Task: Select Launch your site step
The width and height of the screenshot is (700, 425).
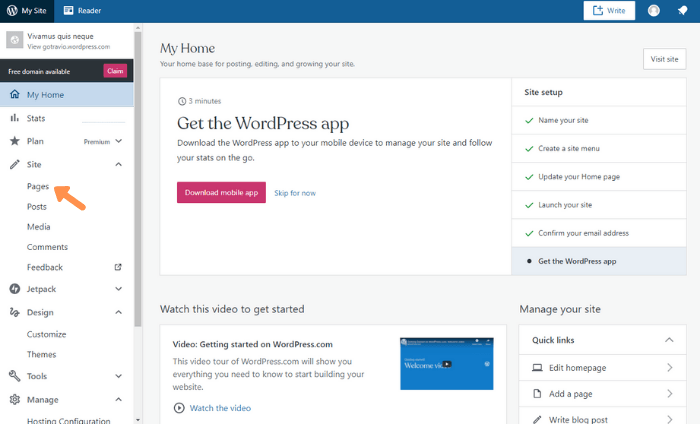Action: pos(599,205)
